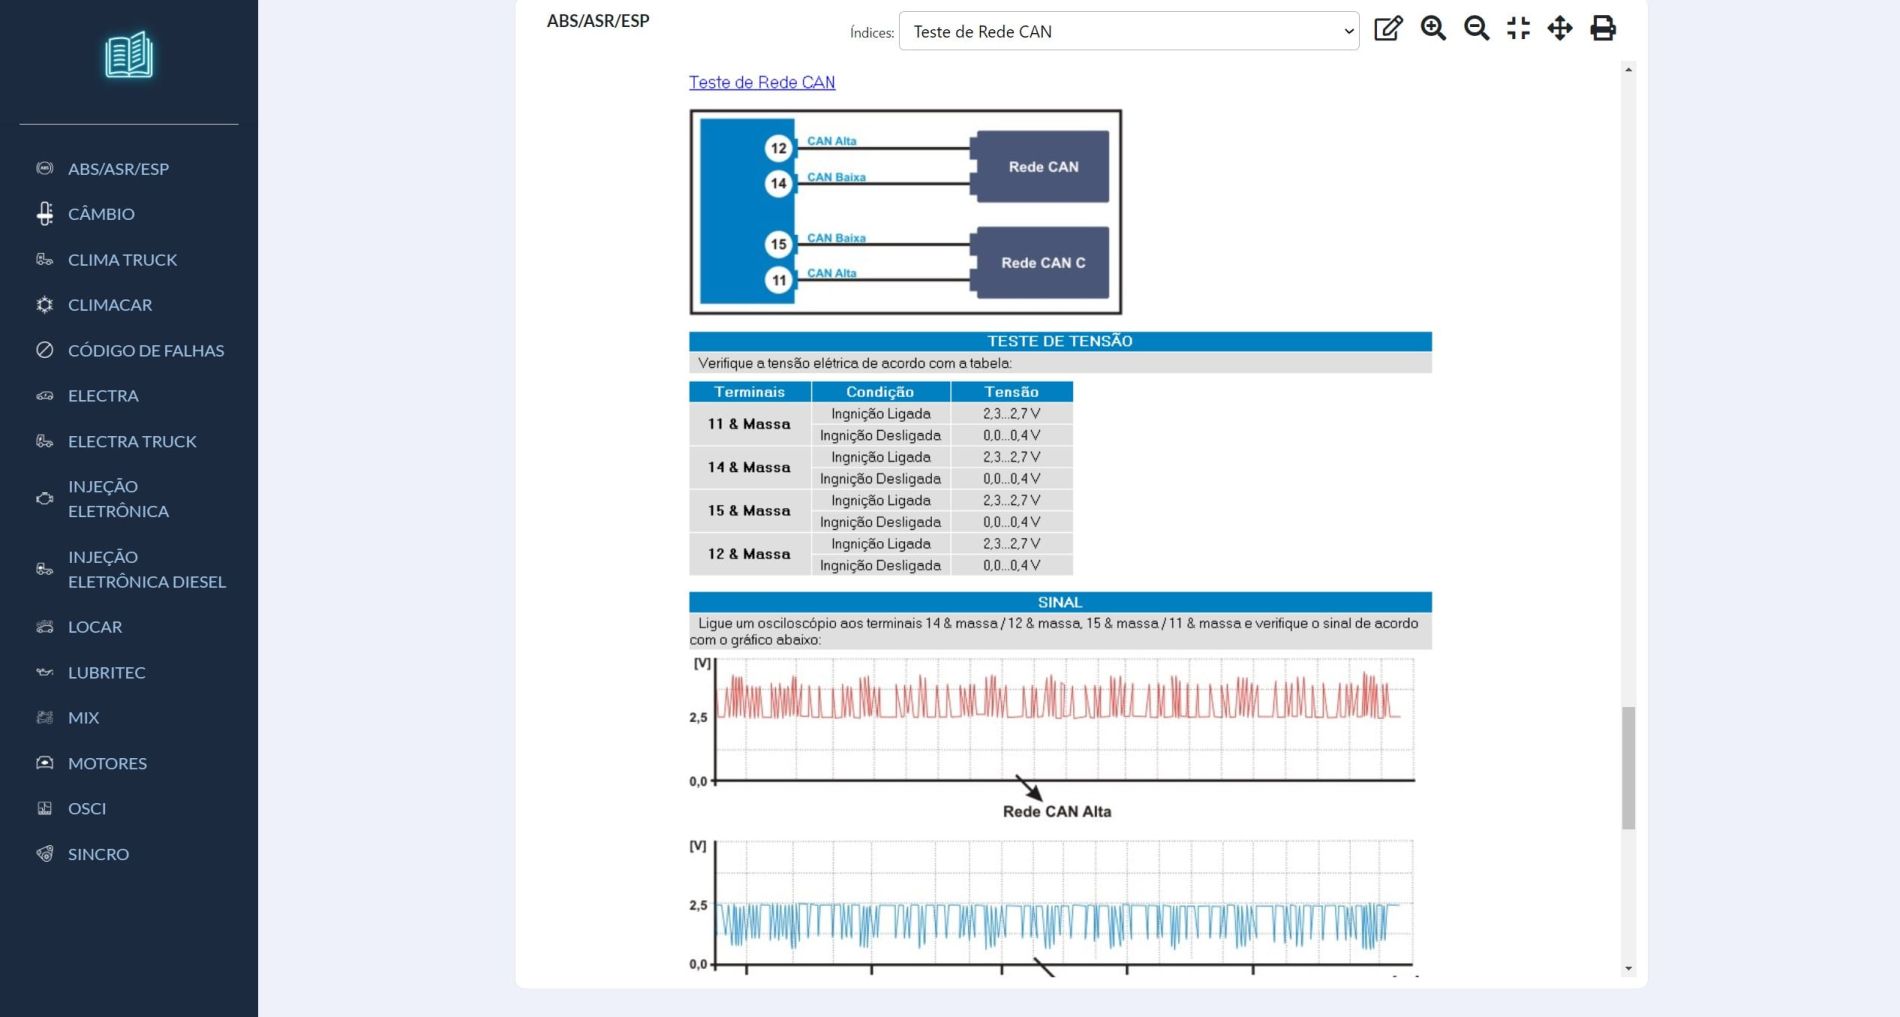1900x1017 pixels.
Task: Select CLIMA TRUCK in sidebar
Action: (x=122, y=260)
